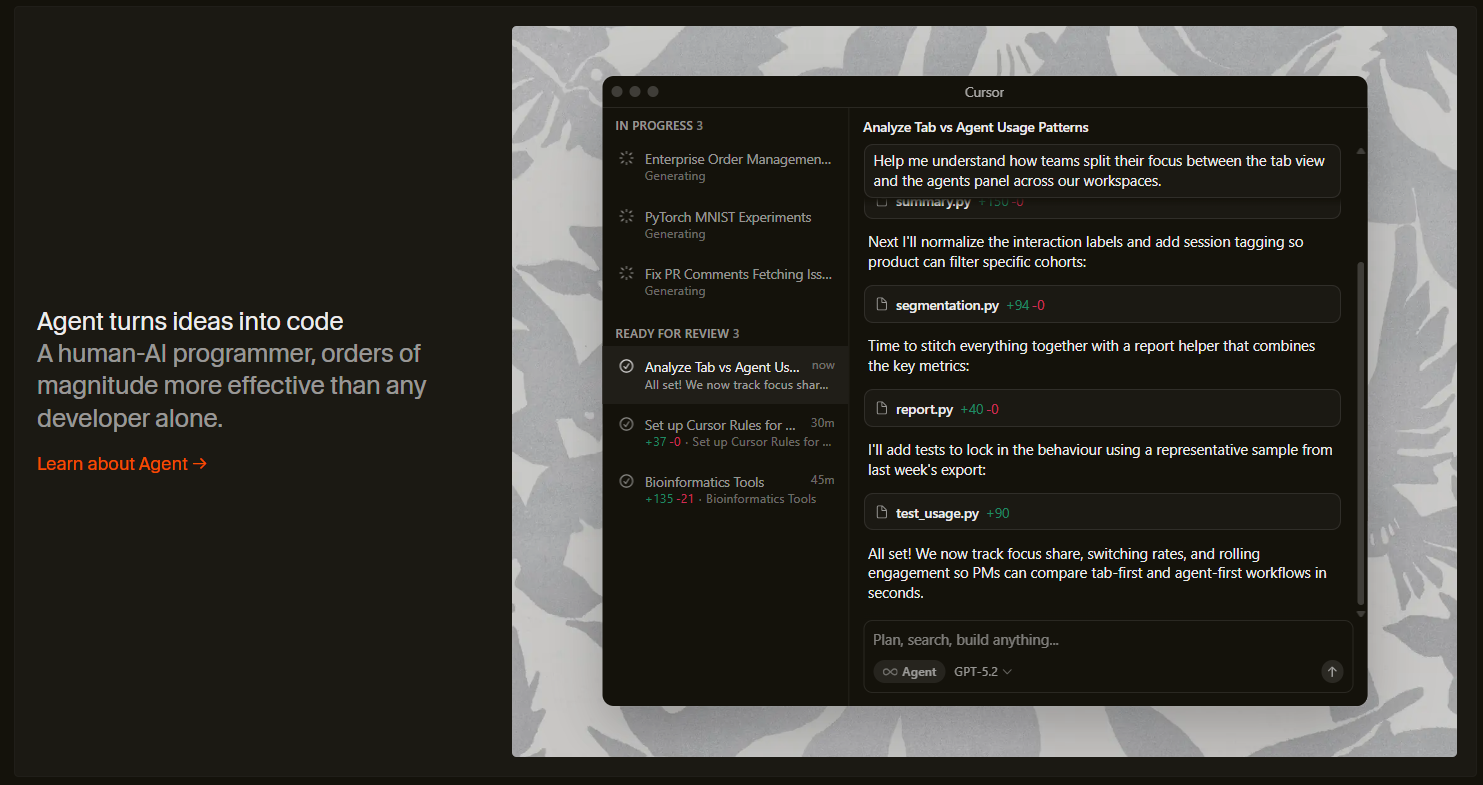The width and height of the screenshot is (1483, 785).
Task: Collapse the Ready for Review 3 section
Action: (x=677, y=334)
